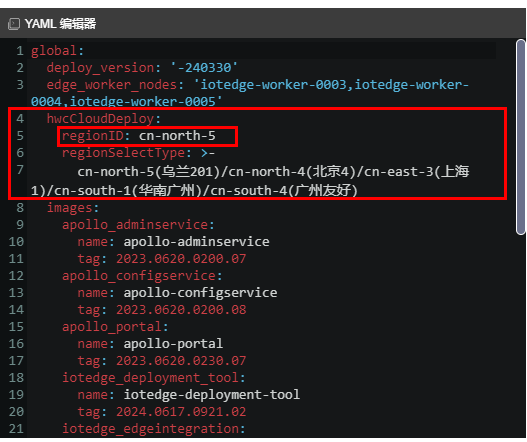Place cursor on the global key
The width and height of the screenshot is (527, 442).
coord(54,51)
